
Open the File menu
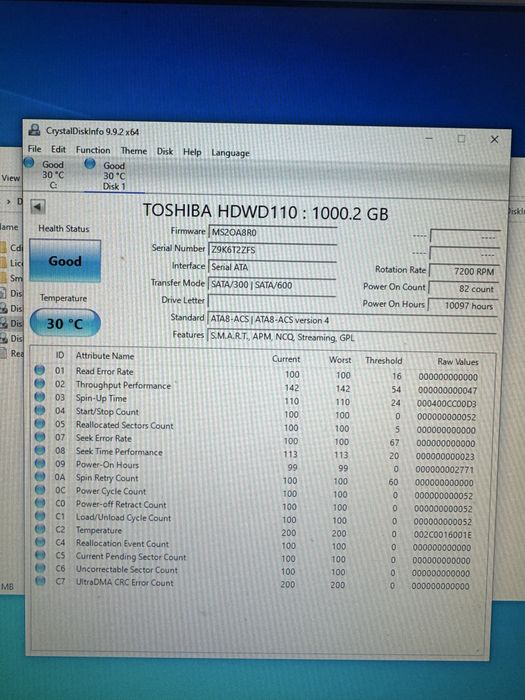pyautogui.click(x=34, y=149)
